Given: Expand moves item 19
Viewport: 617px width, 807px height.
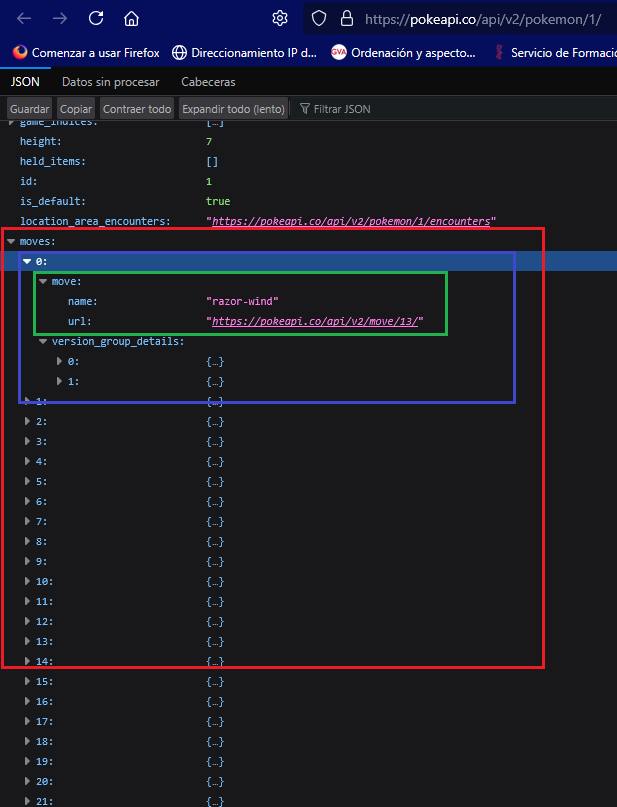Looking at the screenshot, I should coord(27,761).
